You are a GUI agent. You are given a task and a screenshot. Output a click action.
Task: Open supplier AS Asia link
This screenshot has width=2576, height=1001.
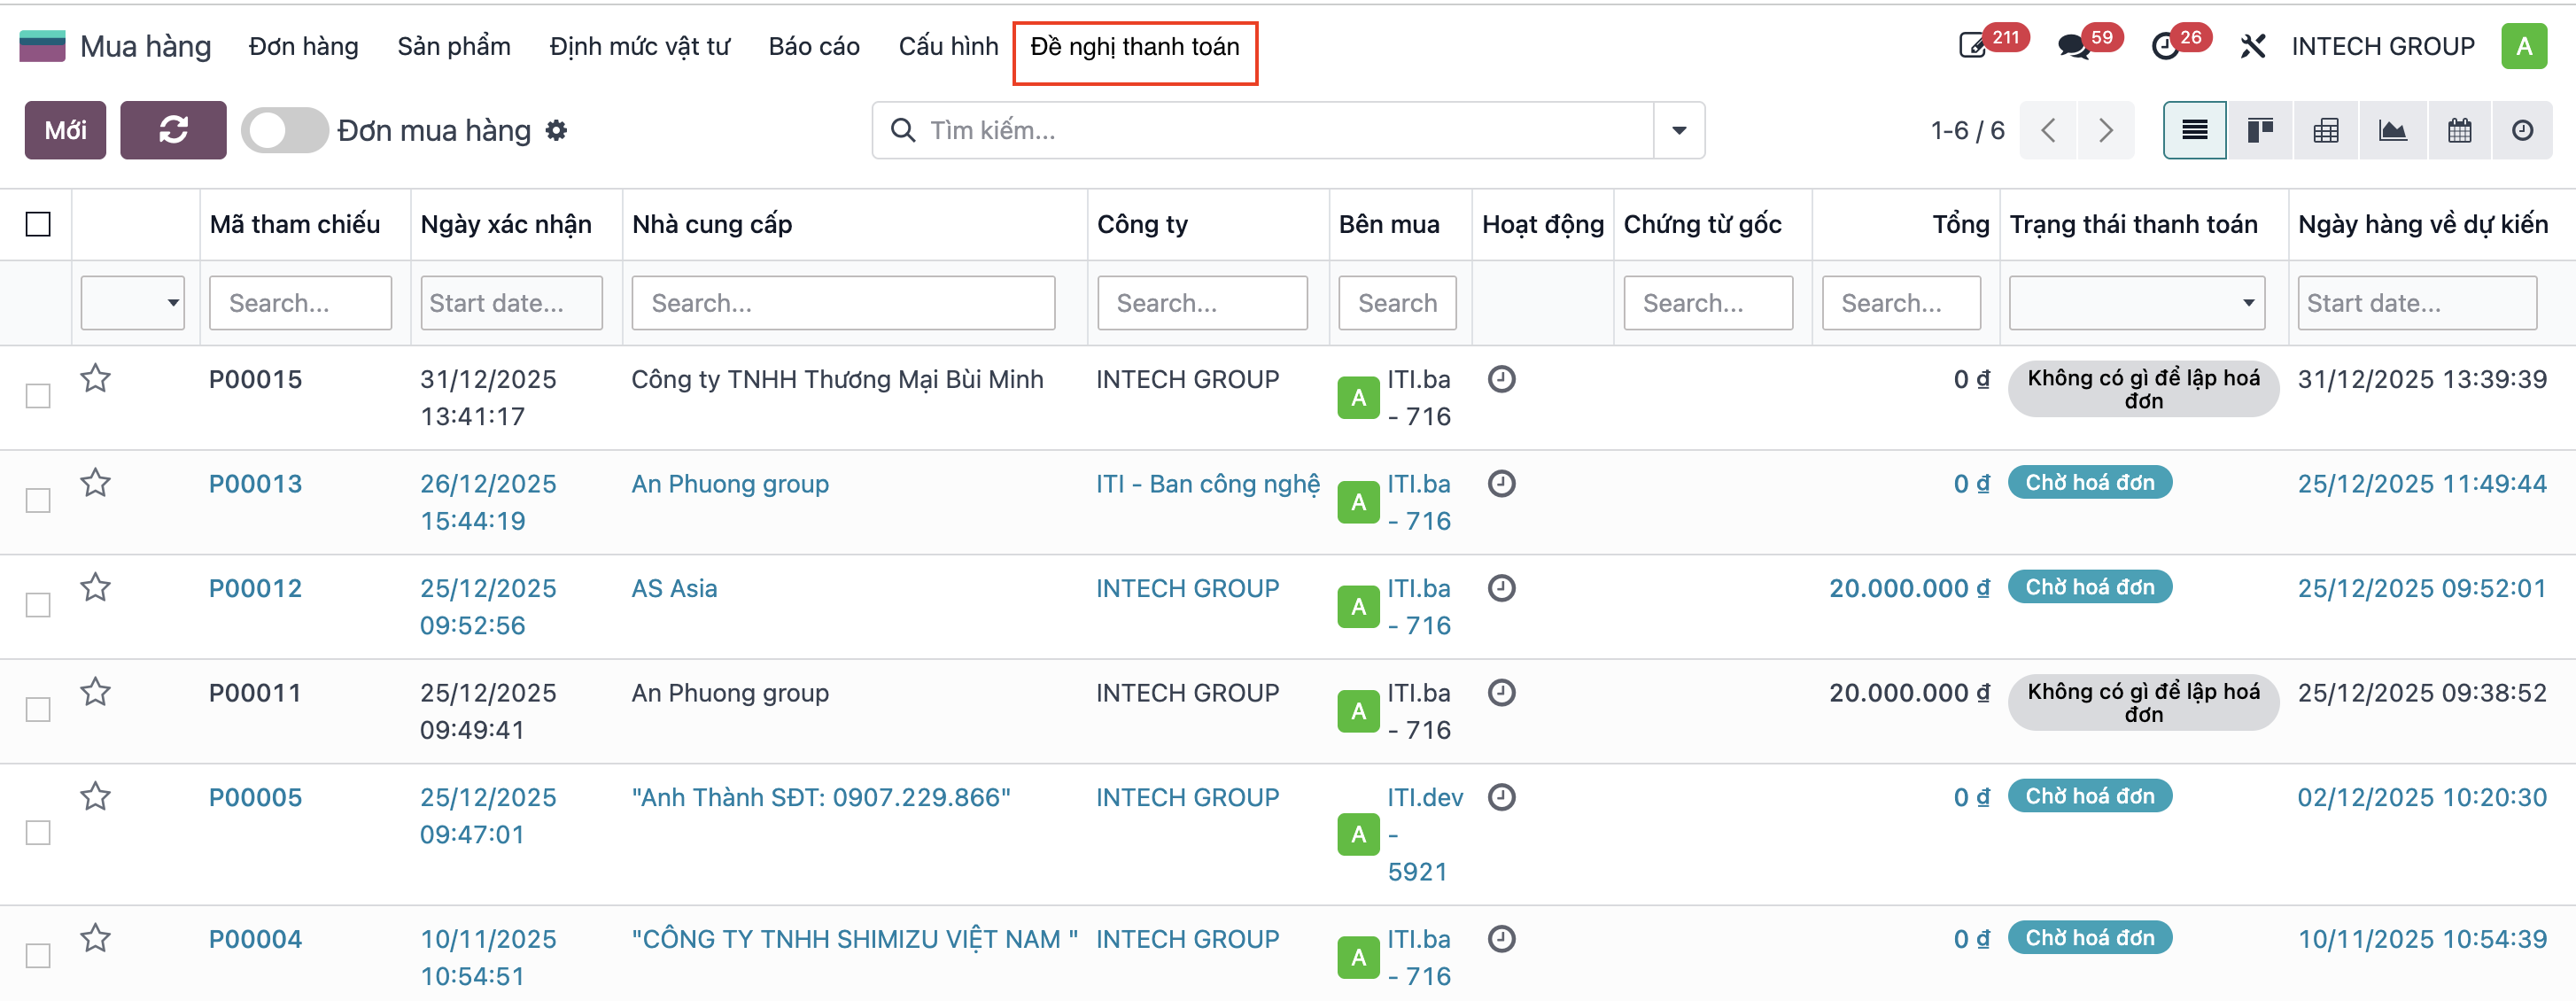click(674, 588)
